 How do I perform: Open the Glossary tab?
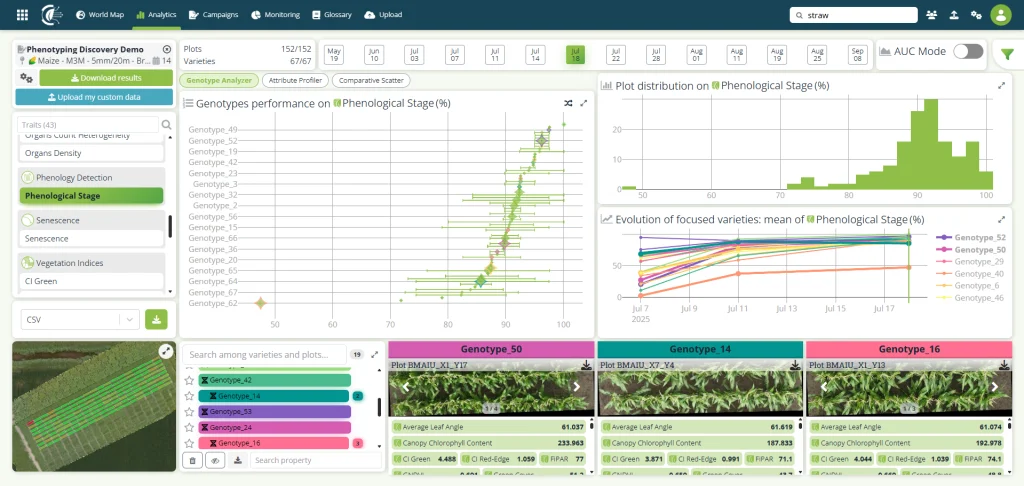[332, 14]
